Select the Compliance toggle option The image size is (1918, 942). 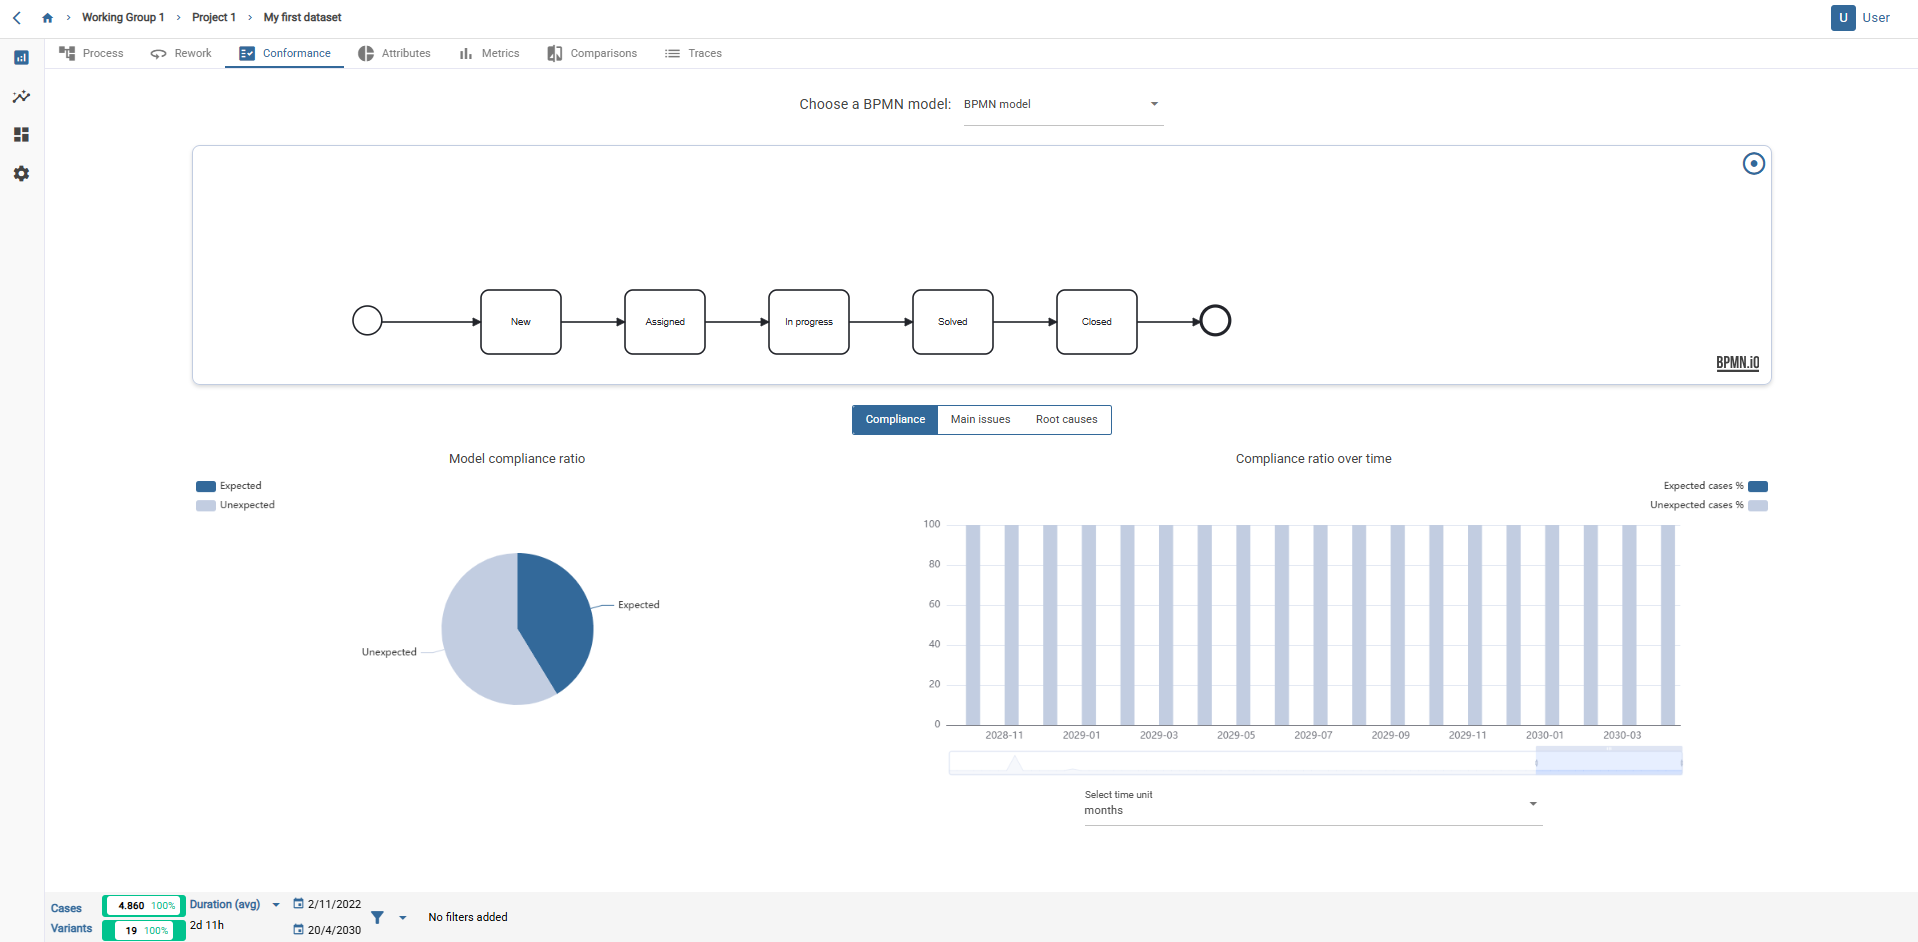(x=894, y=419)
